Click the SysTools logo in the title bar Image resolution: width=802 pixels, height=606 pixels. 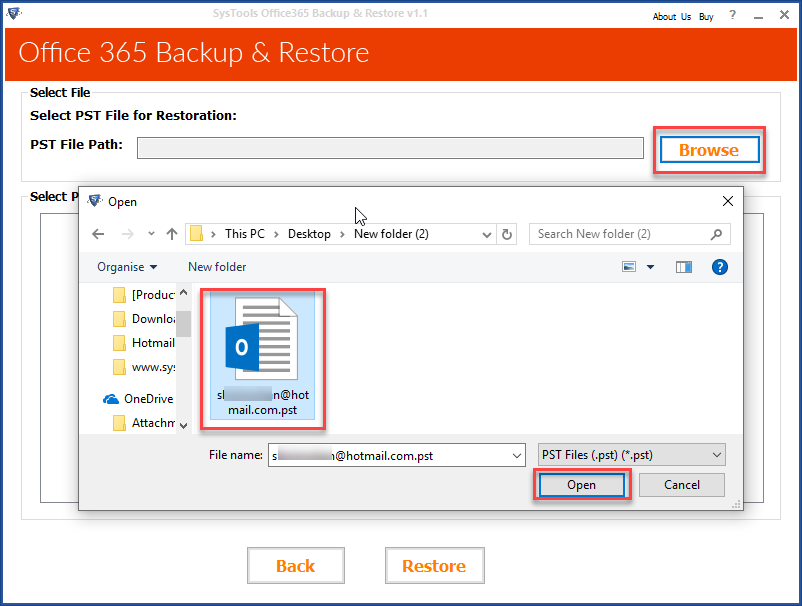coord(14,14)
